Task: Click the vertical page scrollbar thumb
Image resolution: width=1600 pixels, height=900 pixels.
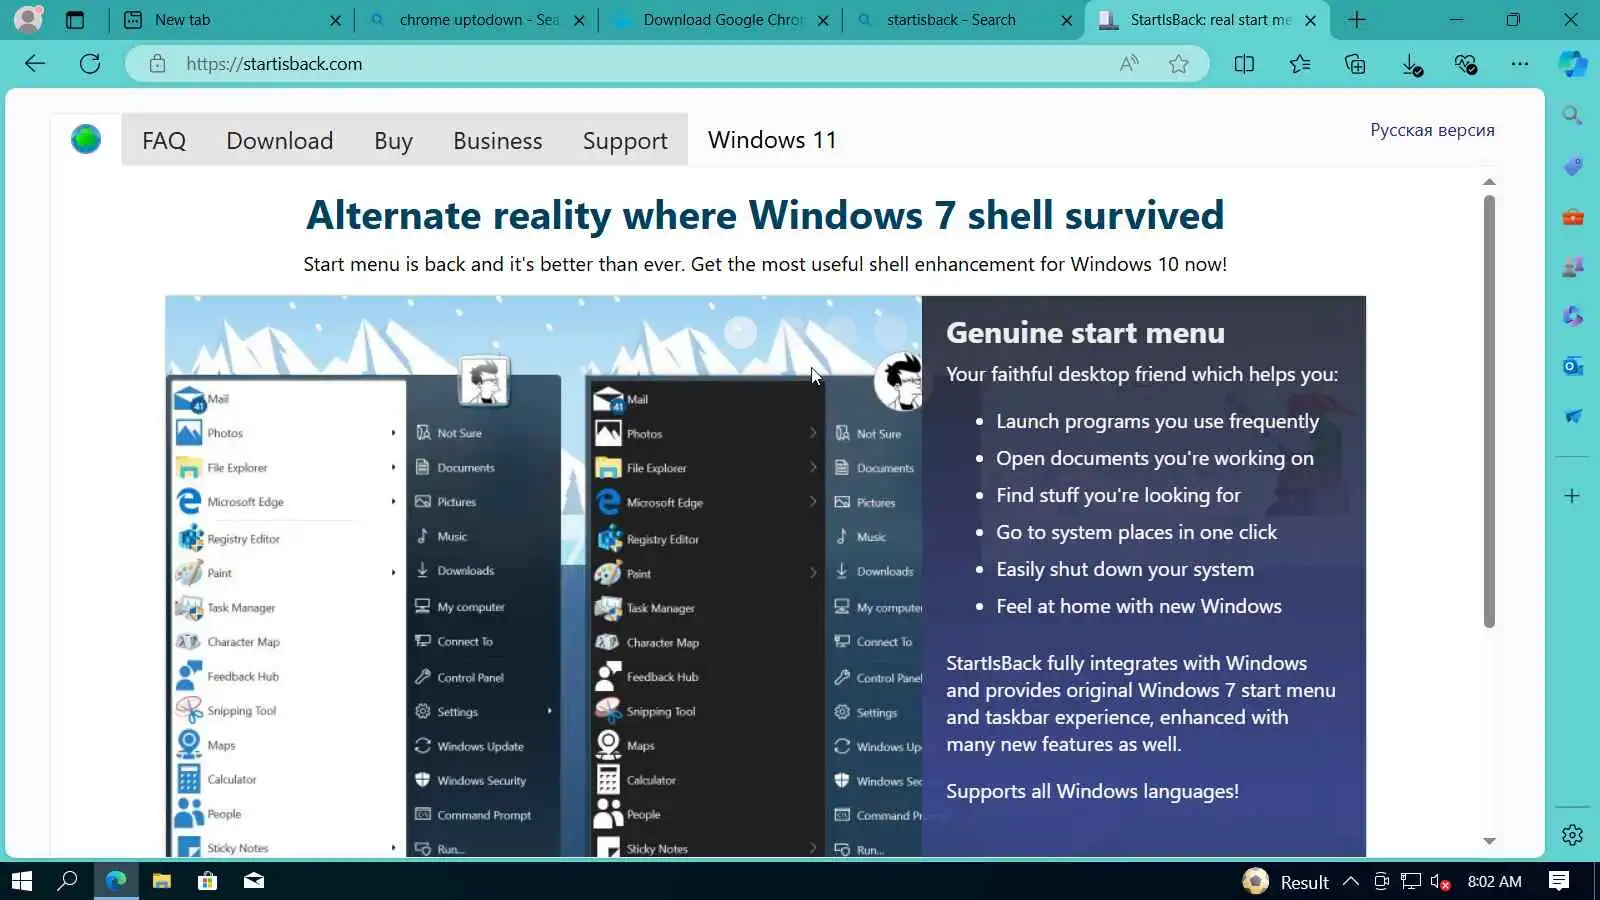Action: (x=1489, y=411)
